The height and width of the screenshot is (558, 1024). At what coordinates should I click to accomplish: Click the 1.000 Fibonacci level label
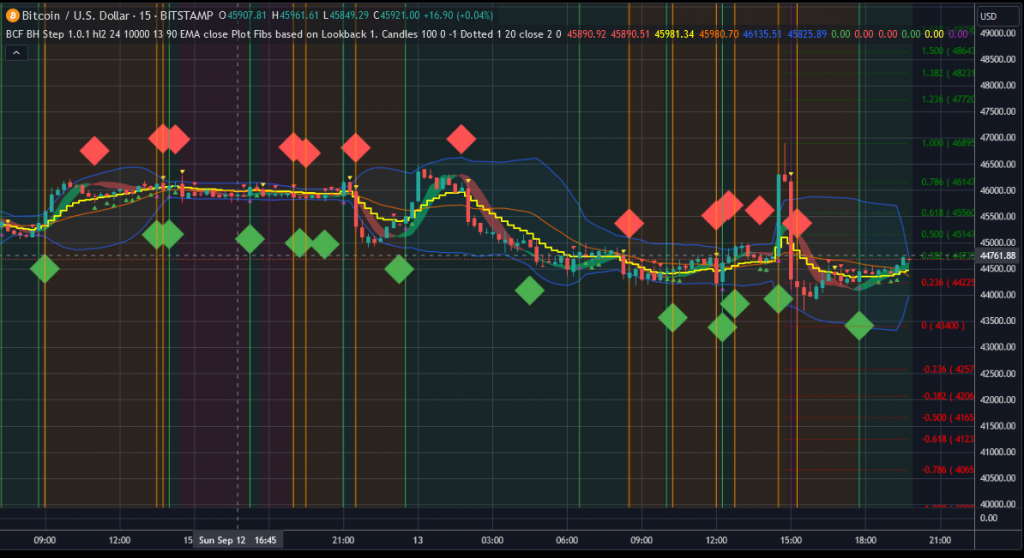(948, 143)
